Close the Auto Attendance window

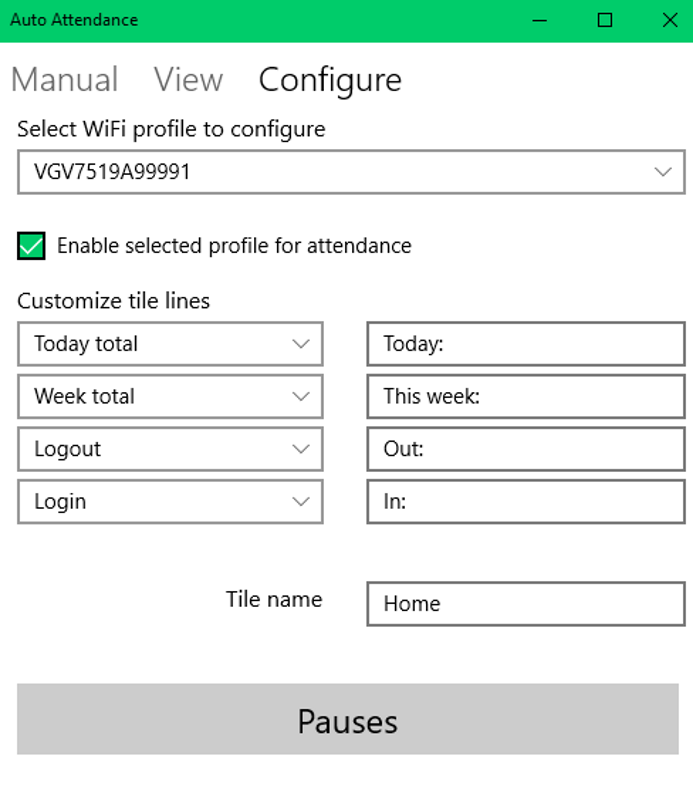click(x=669, y=20)
